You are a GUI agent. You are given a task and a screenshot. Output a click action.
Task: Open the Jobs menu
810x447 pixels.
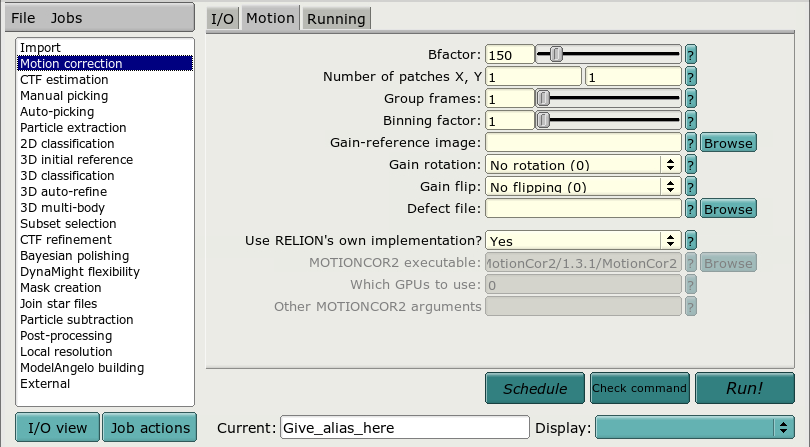point(66,18)
